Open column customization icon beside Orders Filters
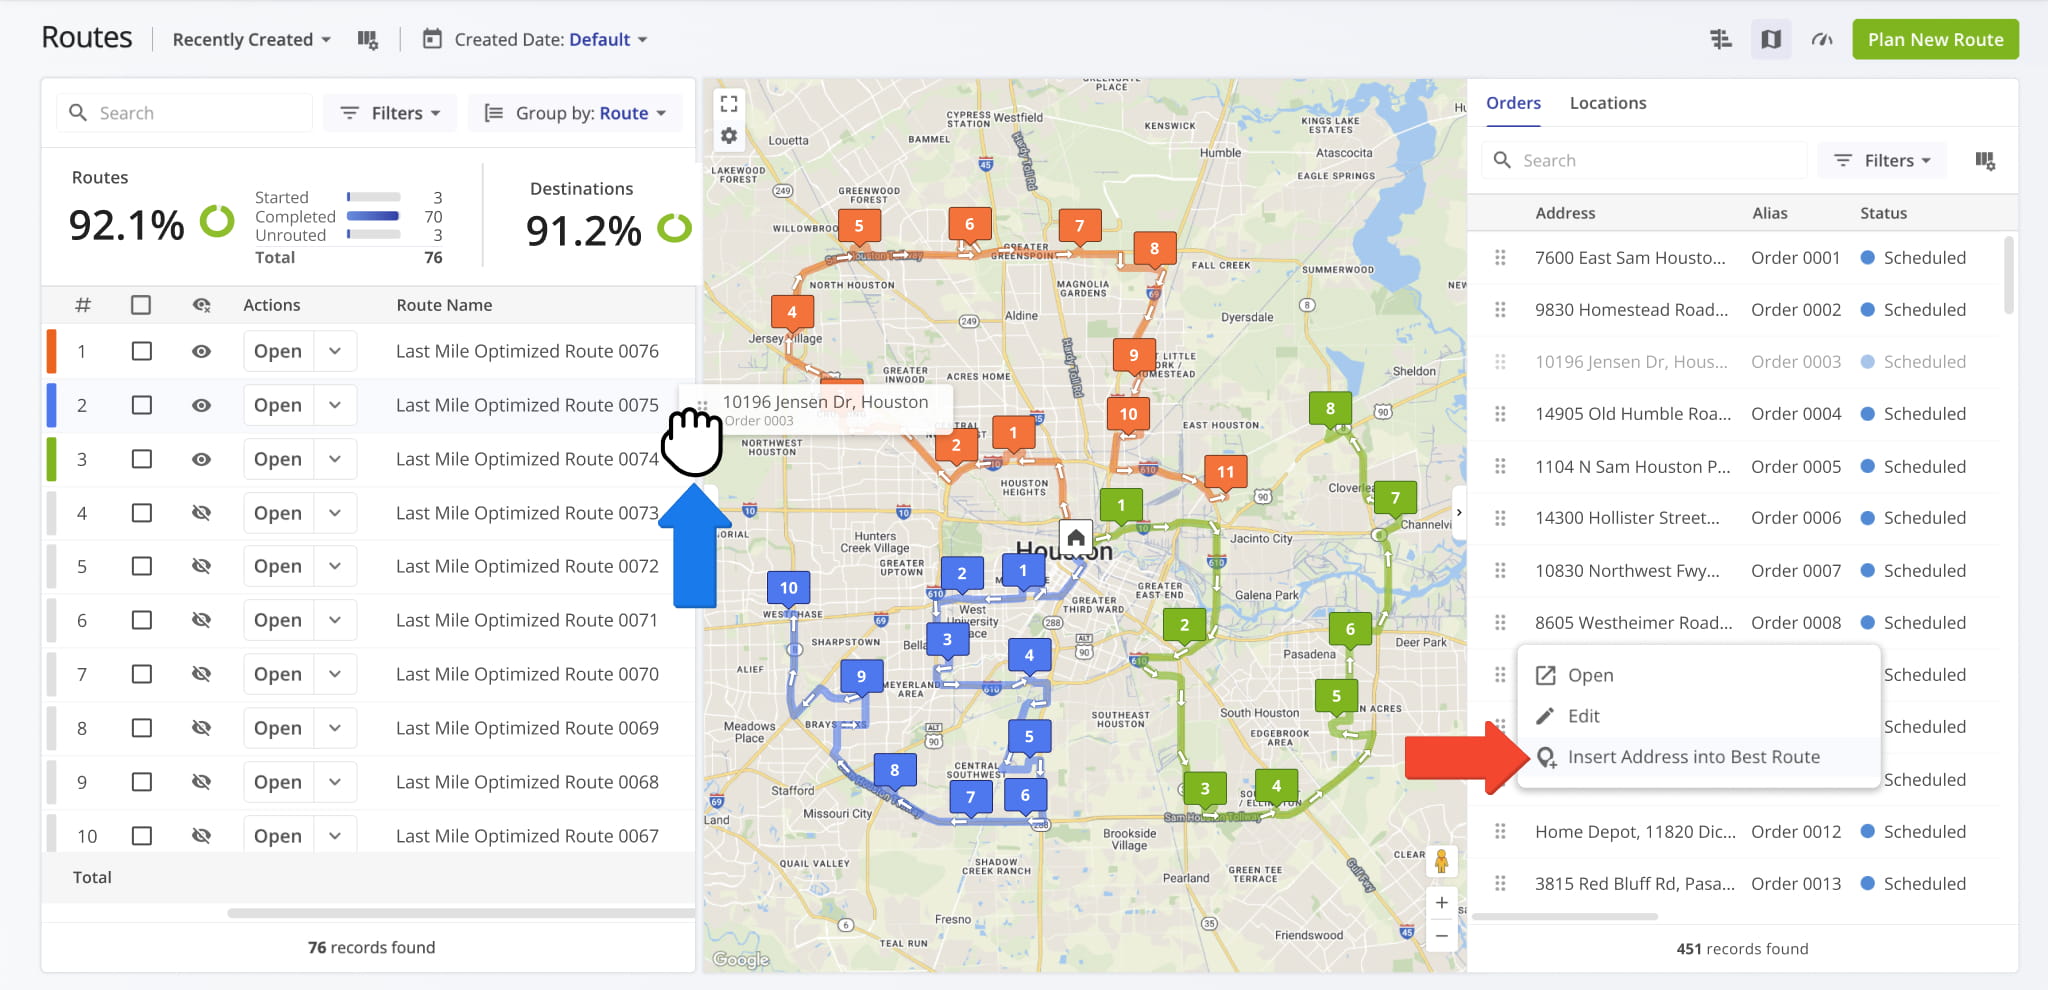 1987,160
